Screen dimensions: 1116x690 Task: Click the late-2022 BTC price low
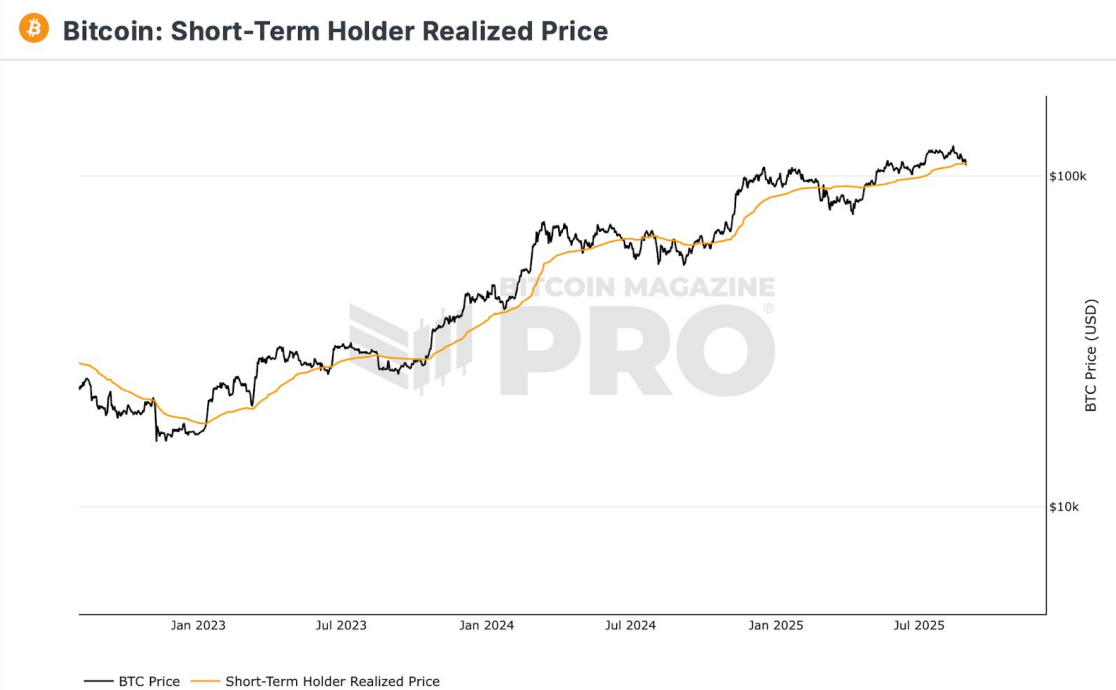point(157,440)
